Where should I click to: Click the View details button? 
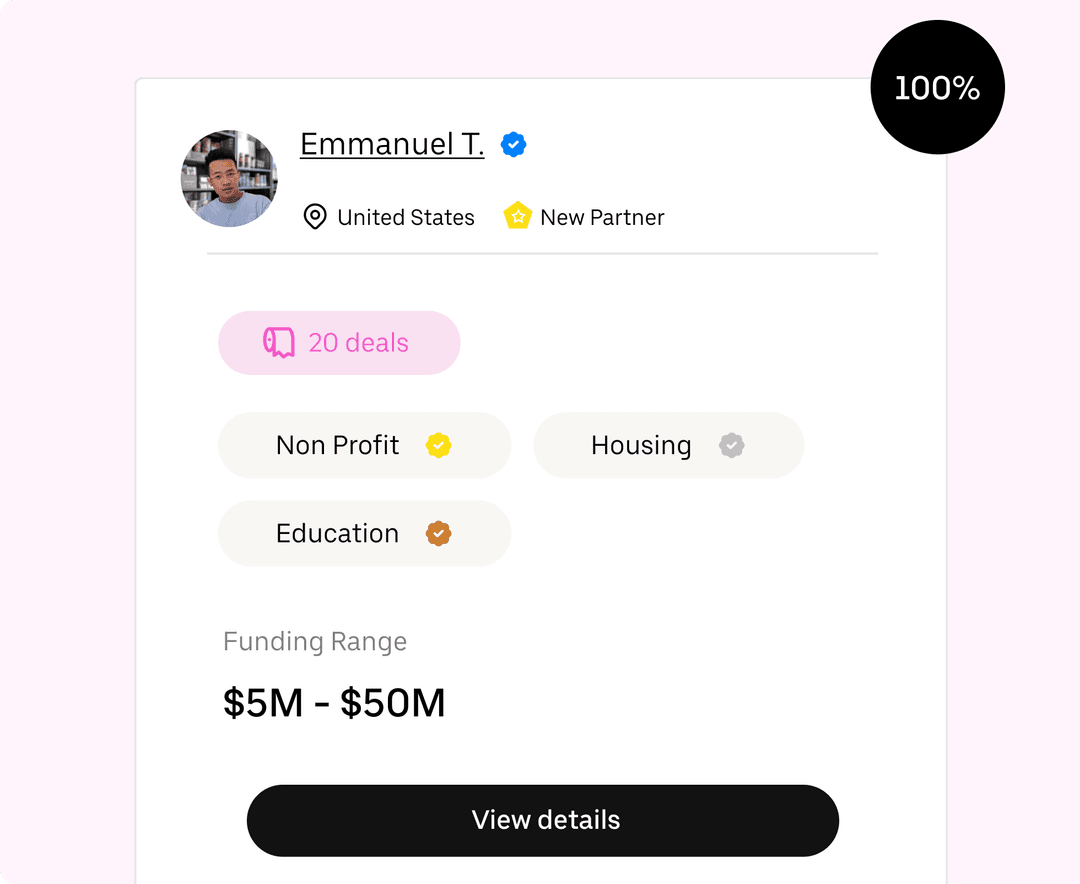543,820
